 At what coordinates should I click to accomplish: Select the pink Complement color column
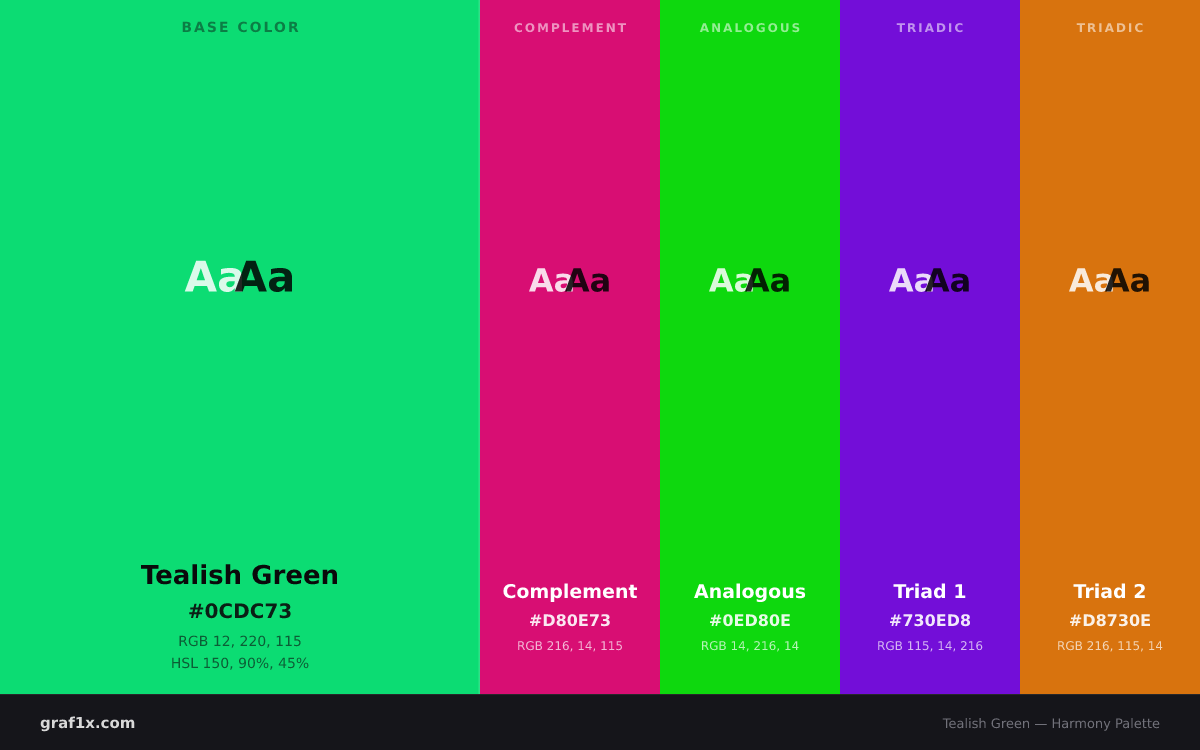(570, 347)
